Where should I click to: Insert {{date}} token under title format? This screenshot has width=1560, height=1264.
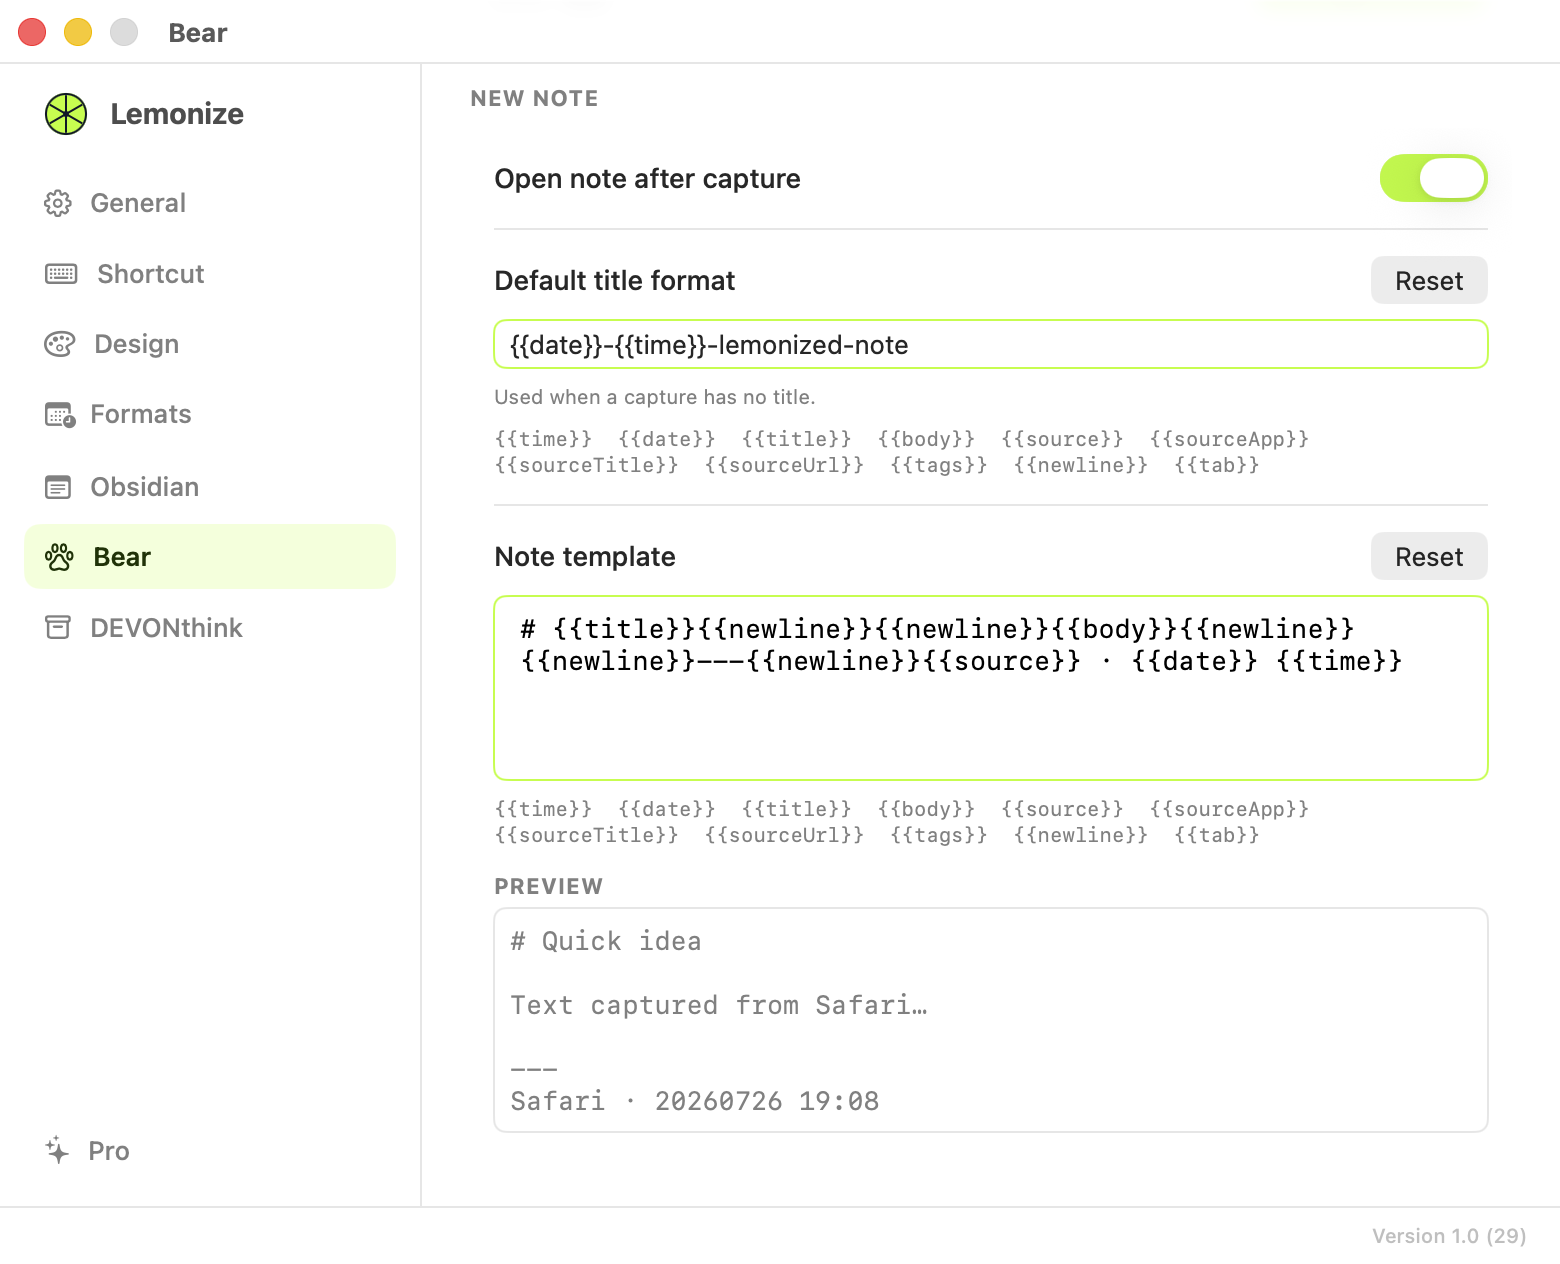[667, 439]
